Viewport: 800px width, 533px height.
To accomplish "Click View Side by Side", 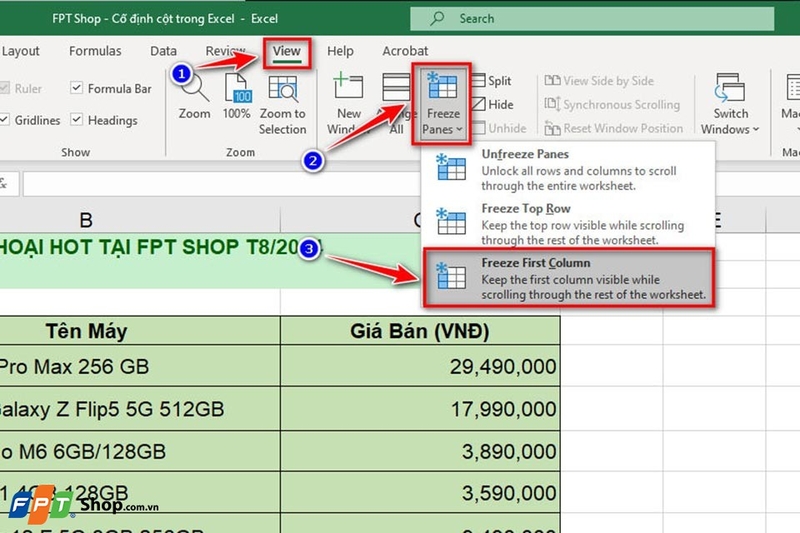I will (599, 81).
